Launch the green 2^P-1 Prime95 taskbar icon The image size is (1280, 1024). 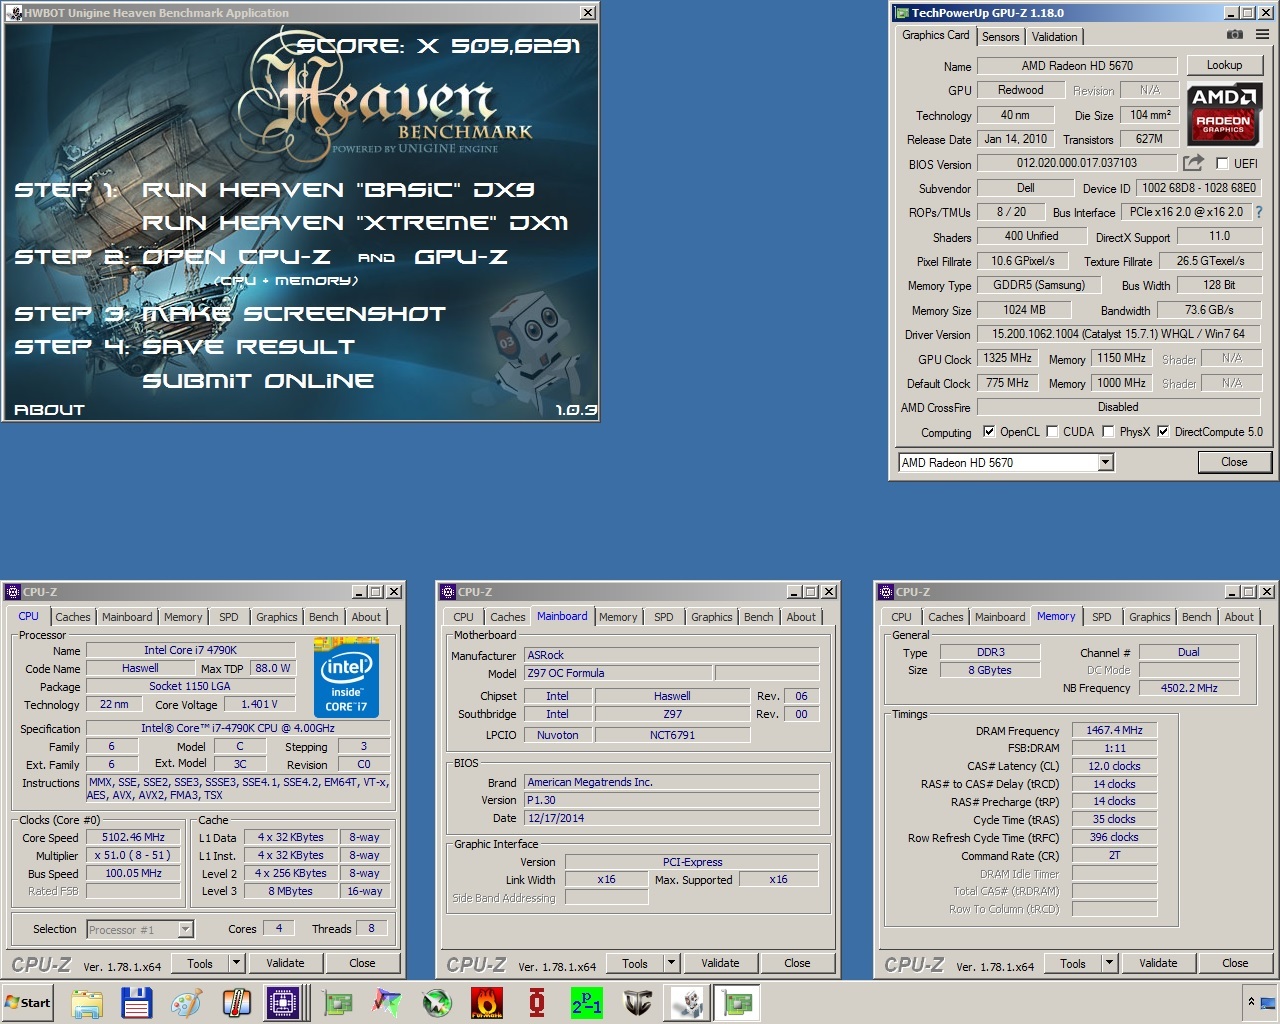pyautogui.click(x=587, y=1003)
